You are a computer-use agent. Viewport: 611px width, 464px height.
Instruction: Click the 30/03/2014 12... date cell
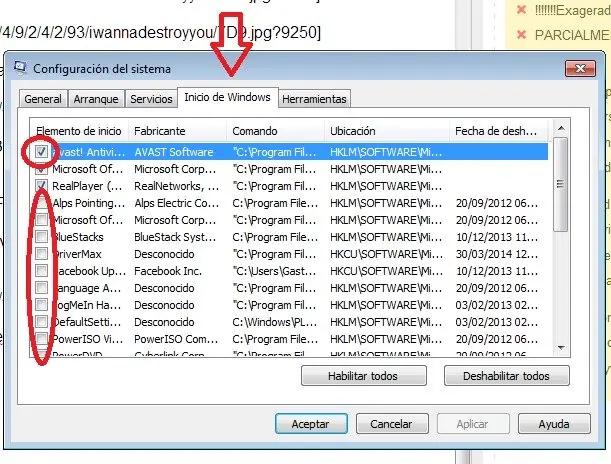pos(497,254)
